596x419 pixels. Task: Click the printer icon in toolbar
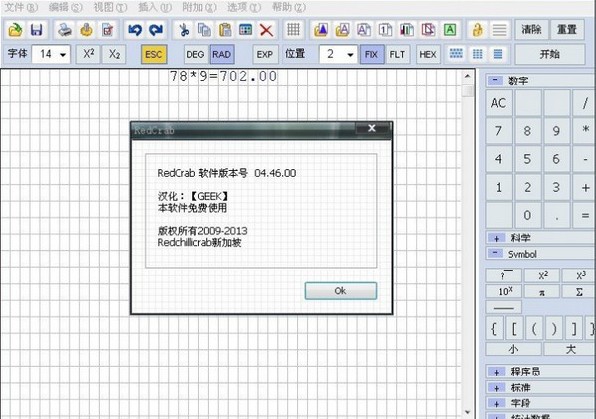coord(65,30)
